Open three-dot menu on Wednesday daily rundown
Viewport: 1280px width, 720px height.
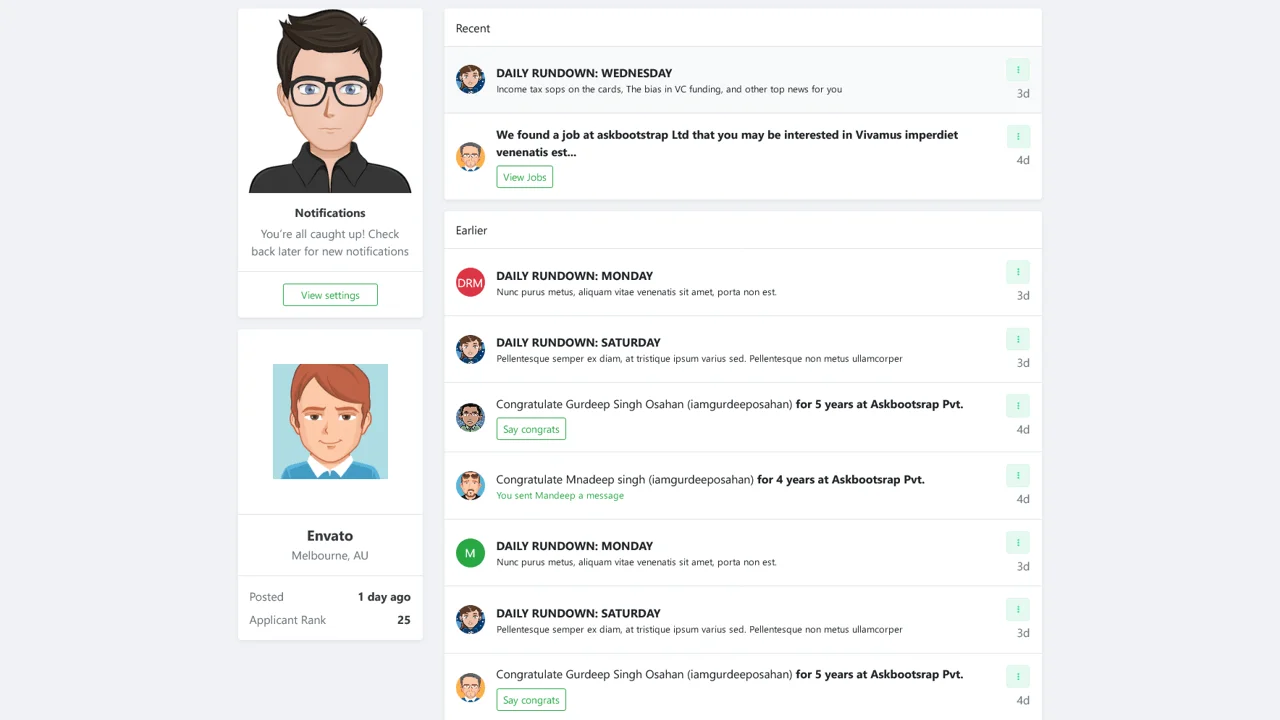tap(1017, 69)
